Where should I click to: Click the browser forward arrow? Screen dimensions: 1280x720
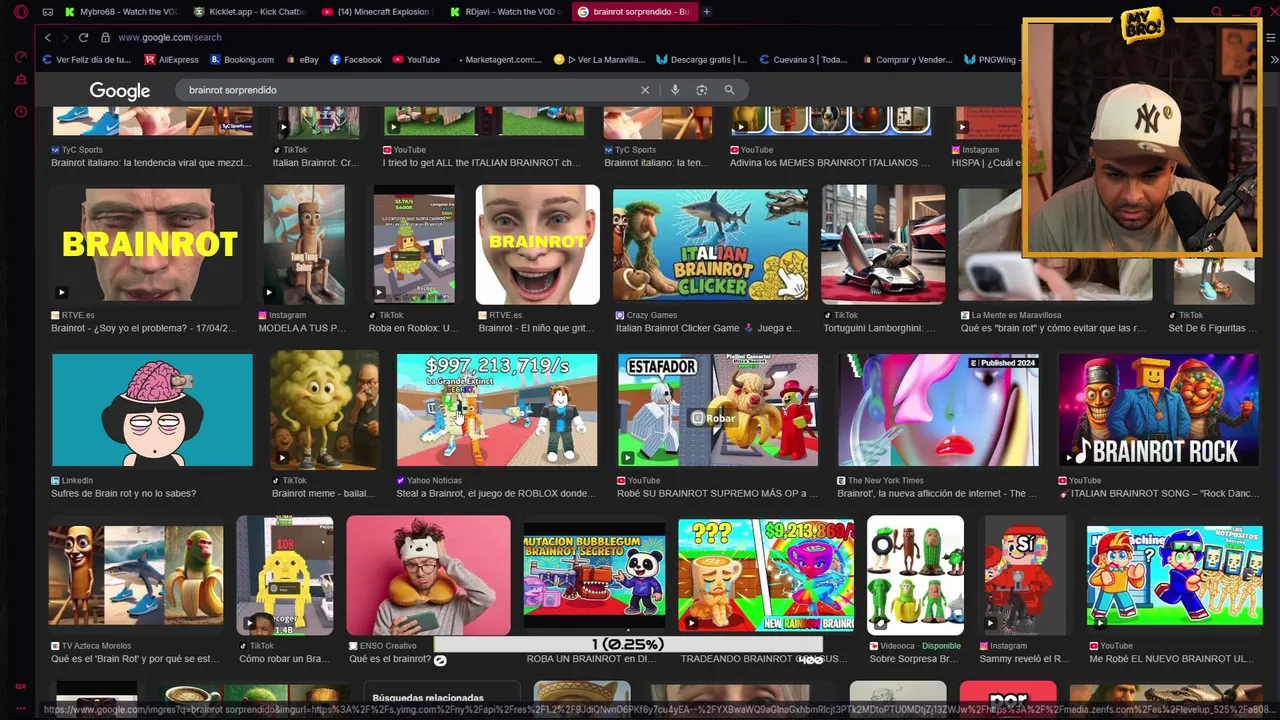(64, 37)
